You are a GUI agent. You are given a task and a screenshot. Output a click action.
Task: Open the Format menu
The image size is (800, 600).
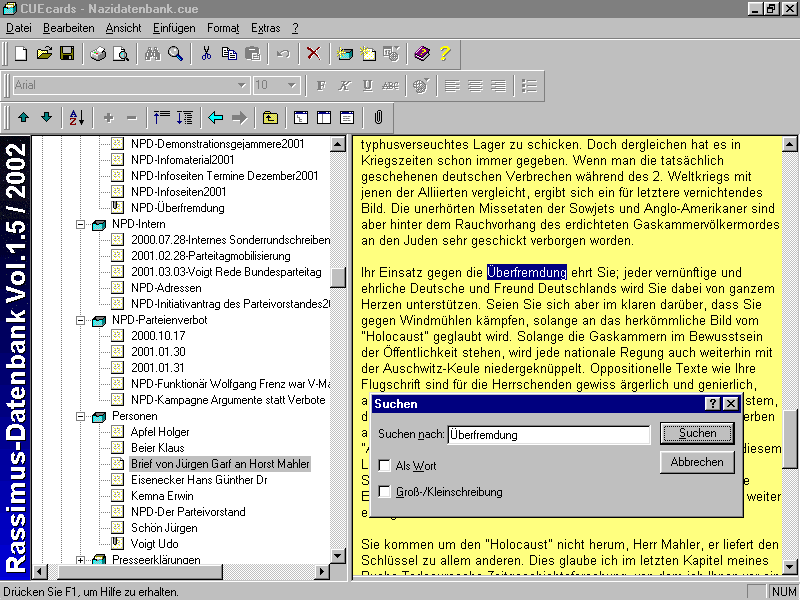(223, 28)
